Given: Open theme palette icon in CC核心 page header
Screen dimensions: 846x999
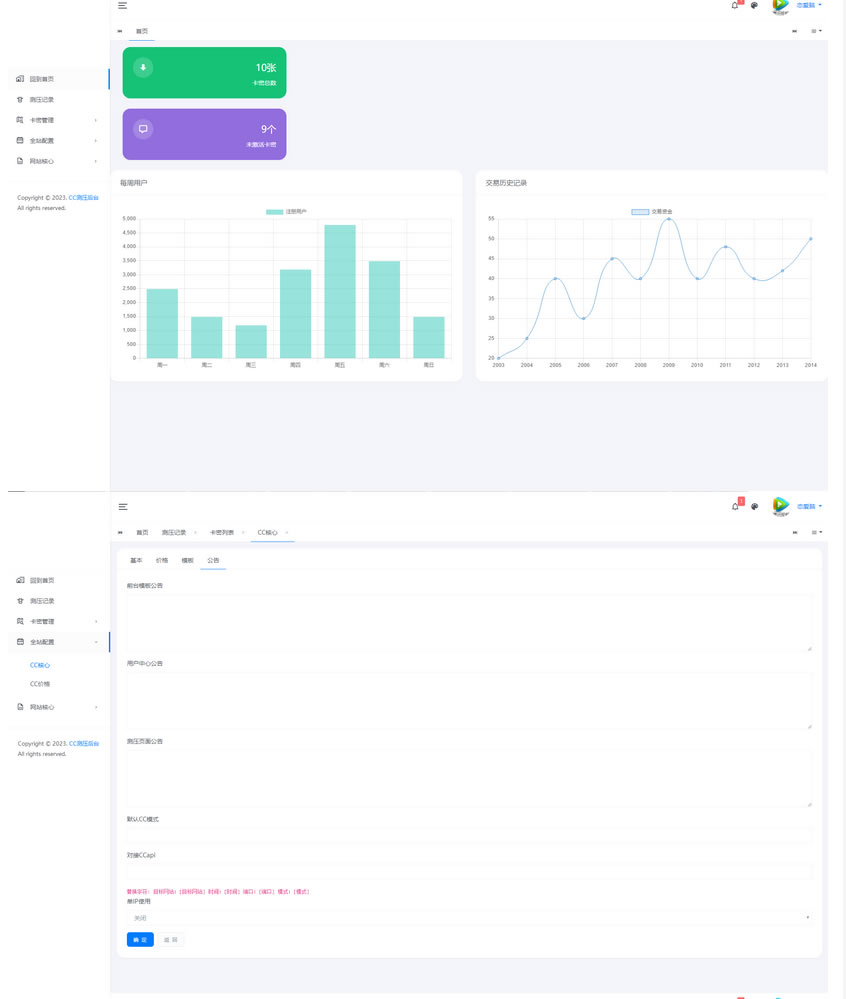Looking at the screenshot, I should 755,506.
